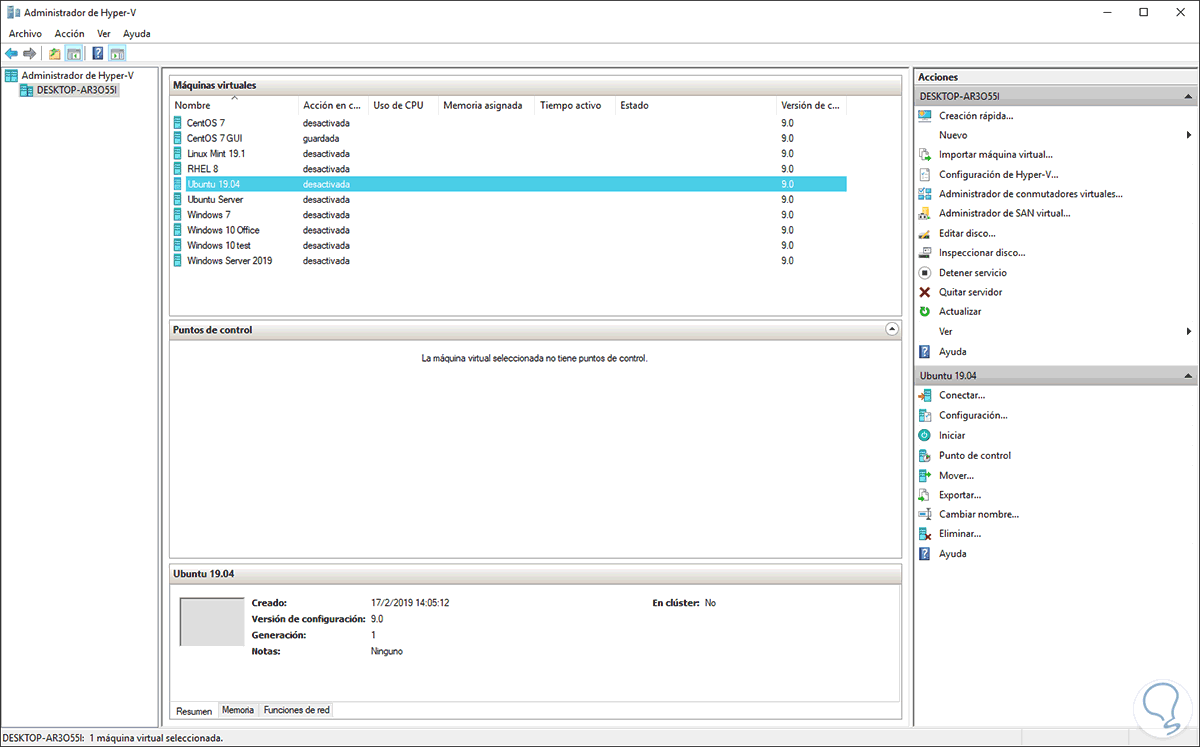
Task: Click the Back arrow toolbar icon
Action: [11, 53]
